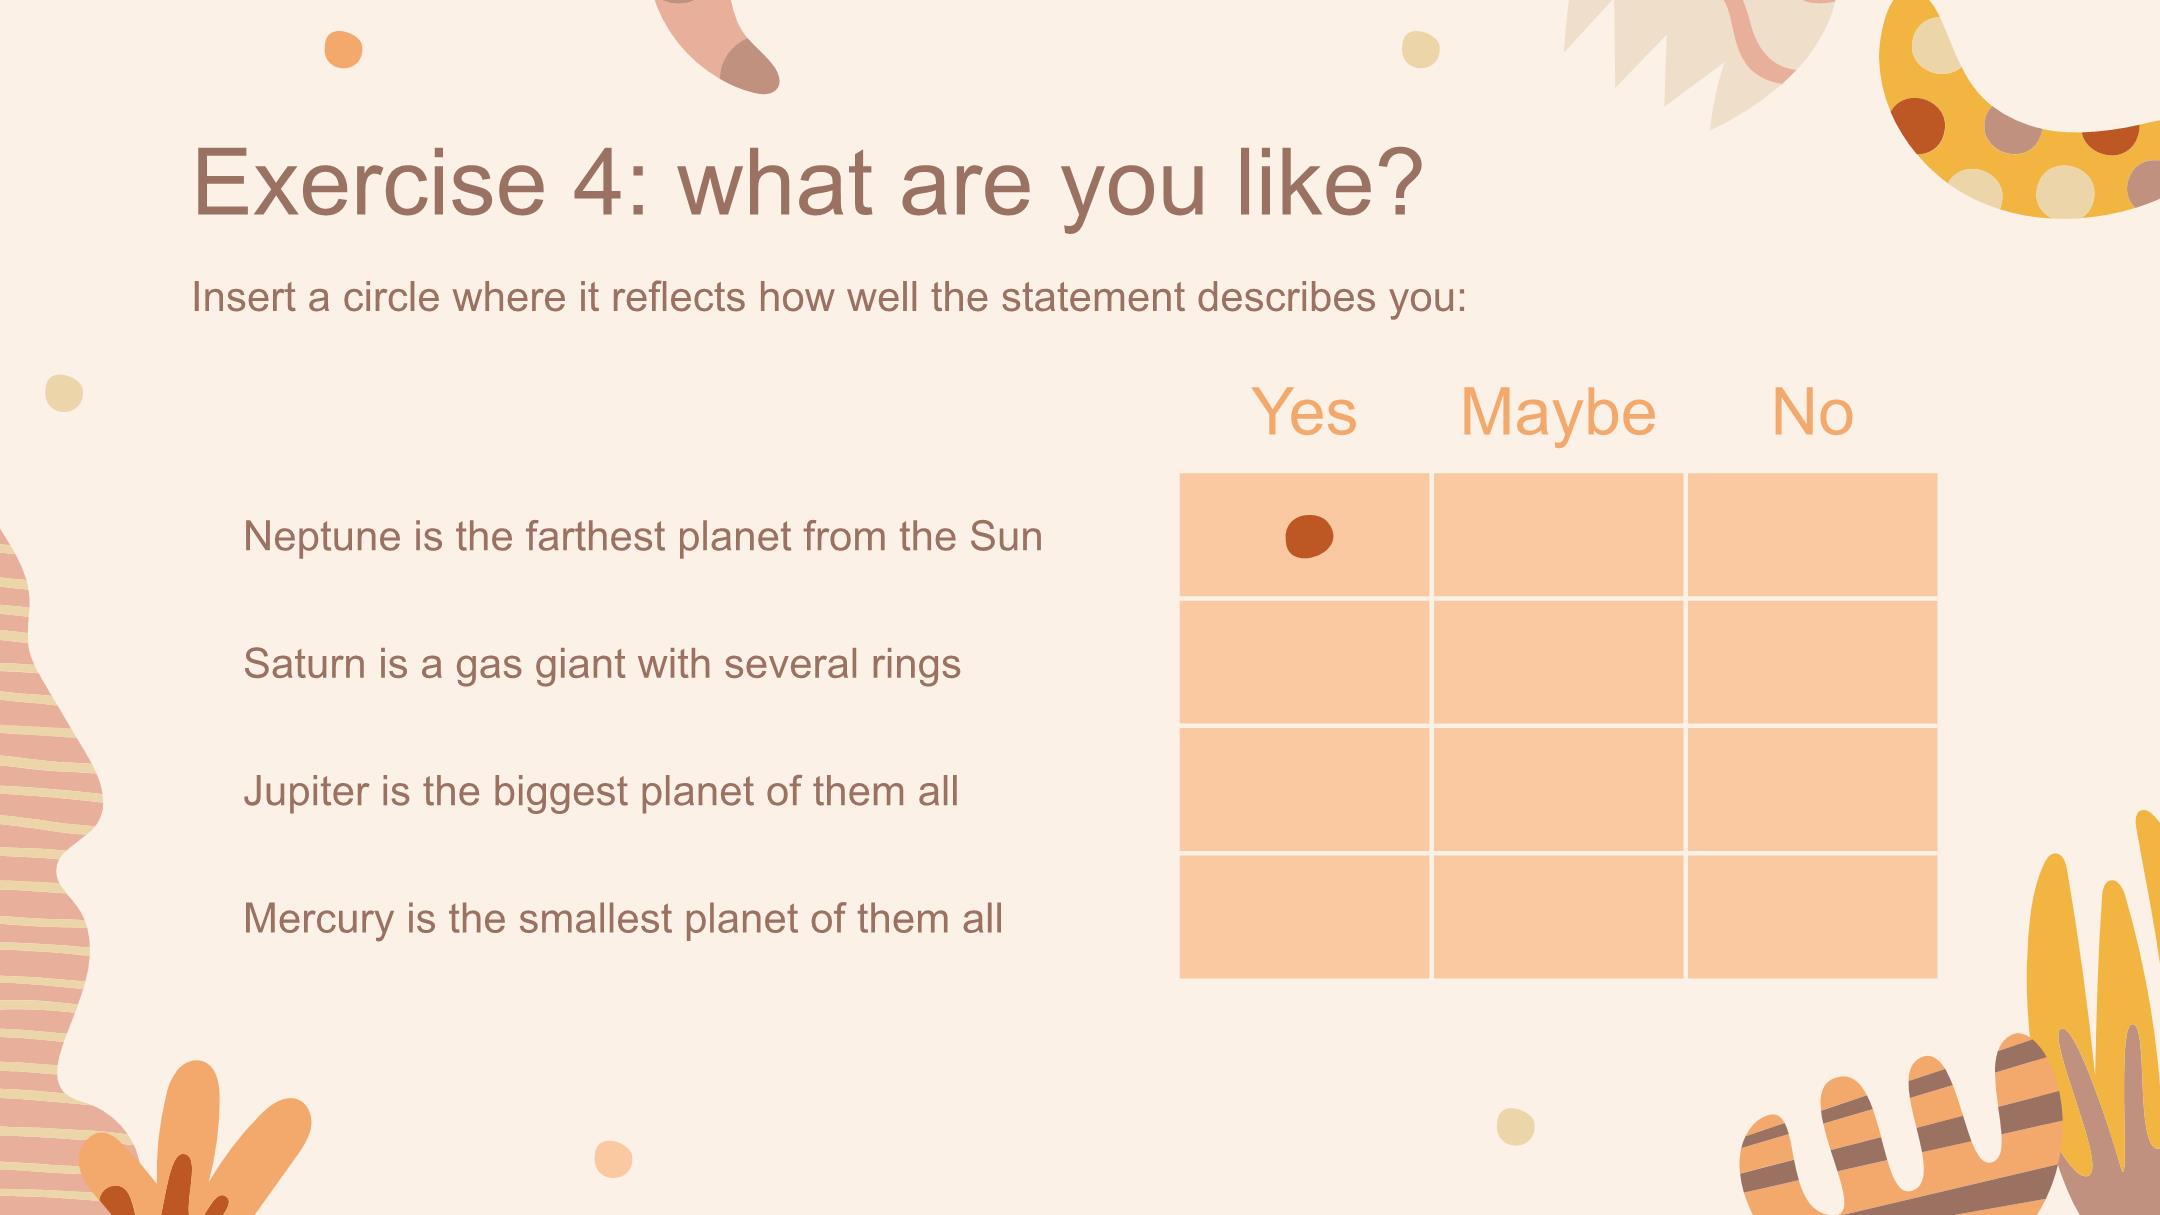The width and height of the screenshot is (2160, 1215).
Task: Select the Yes cell for Mercury row
Action: tap(1304, 916)
